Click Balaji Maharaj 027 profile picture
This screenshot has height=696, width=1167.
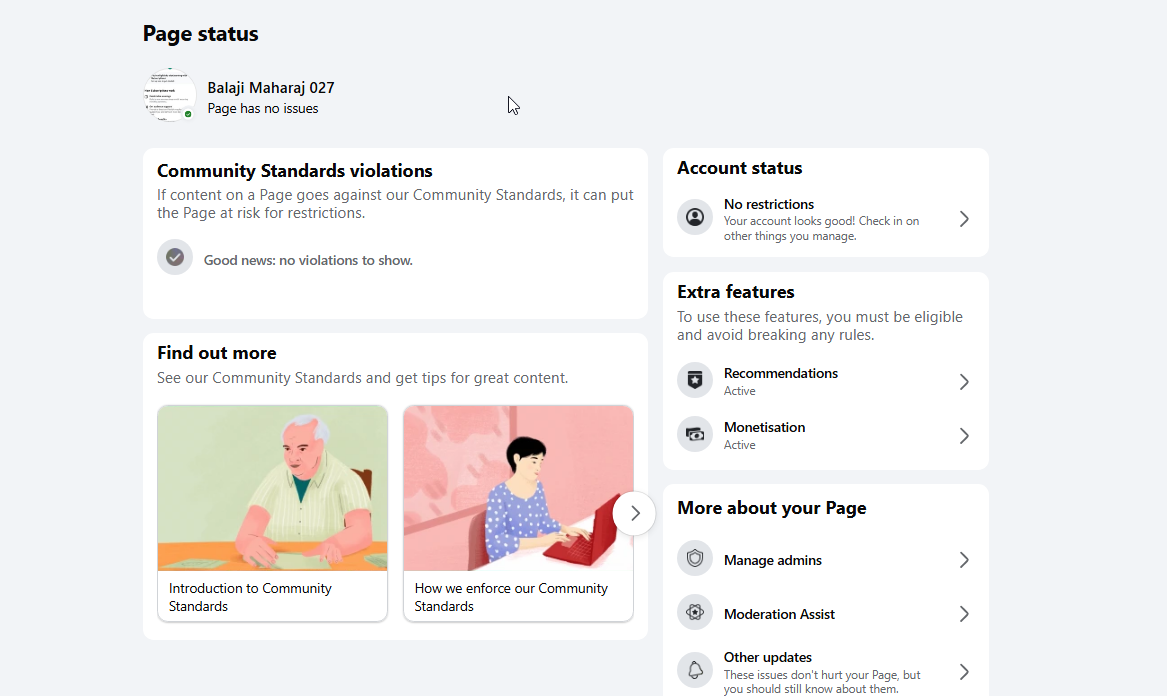click(170, 95)
